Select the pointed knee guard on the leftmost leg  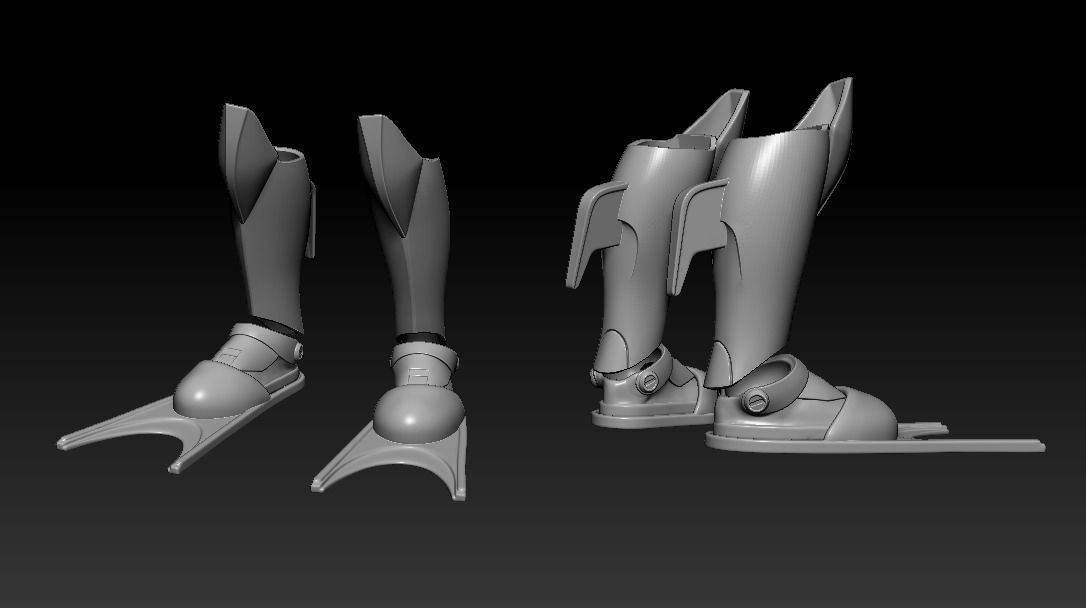pos(248,162)
